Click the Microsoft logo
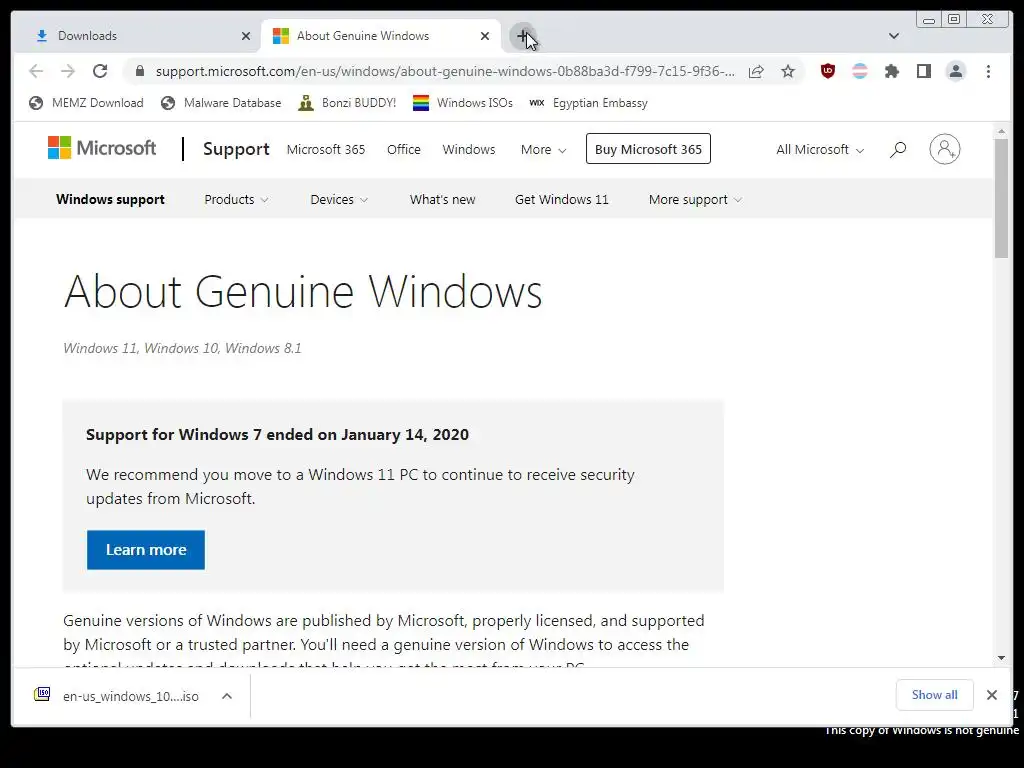1024x768 pixels. tap(102, 148)
